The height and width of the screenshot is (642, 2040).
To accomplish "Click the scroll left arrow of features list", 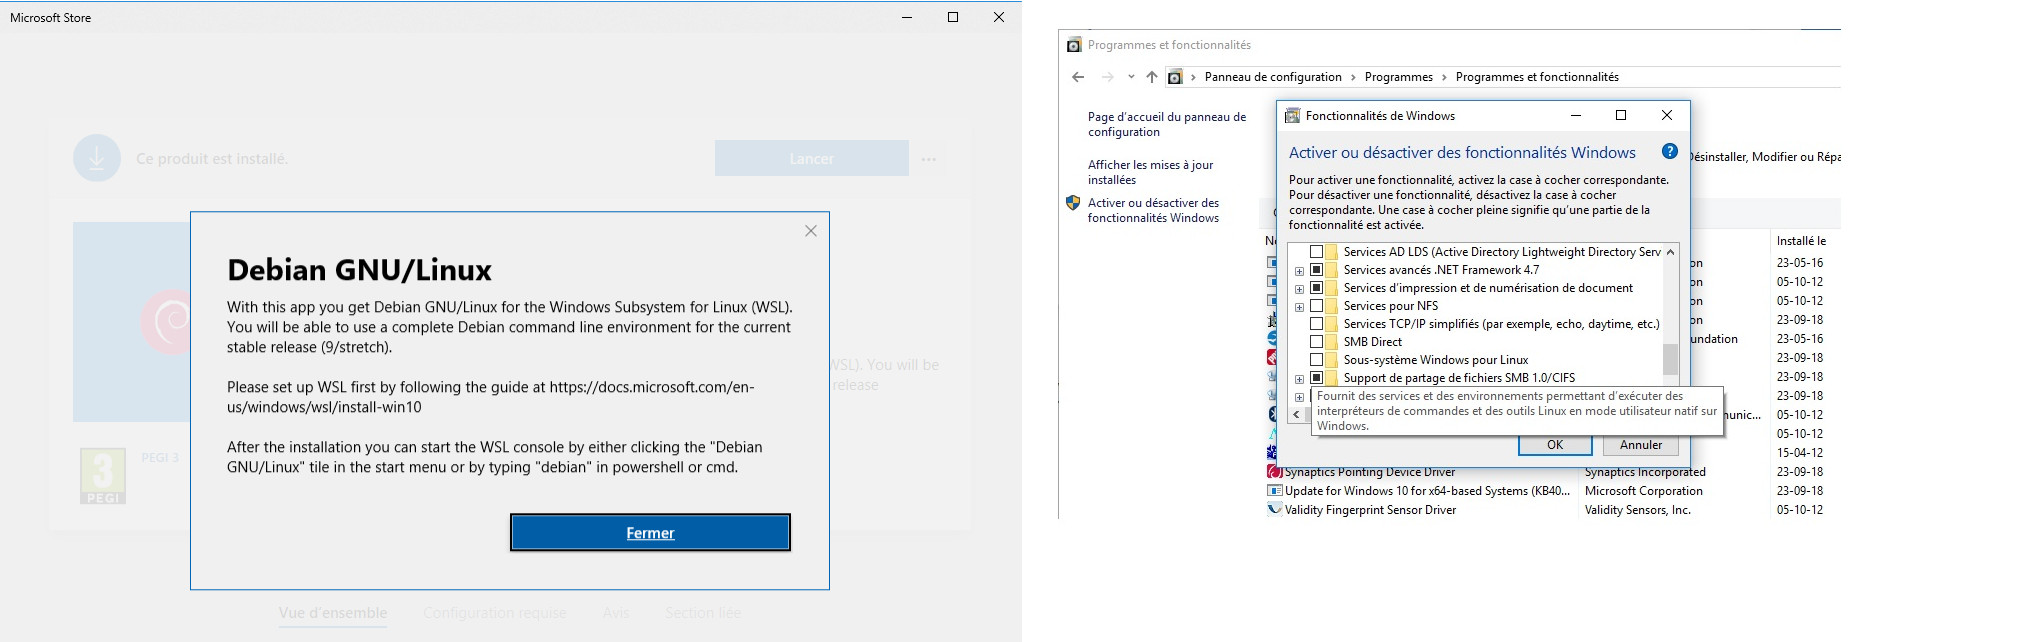I will click(x=1297, y=414).
